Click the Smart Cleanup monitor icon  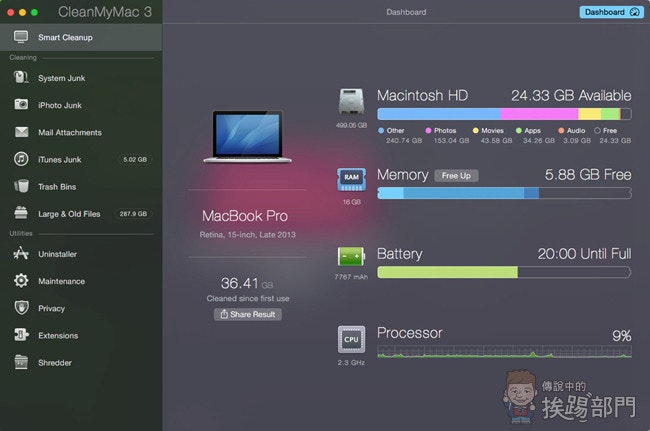[21, 37]
